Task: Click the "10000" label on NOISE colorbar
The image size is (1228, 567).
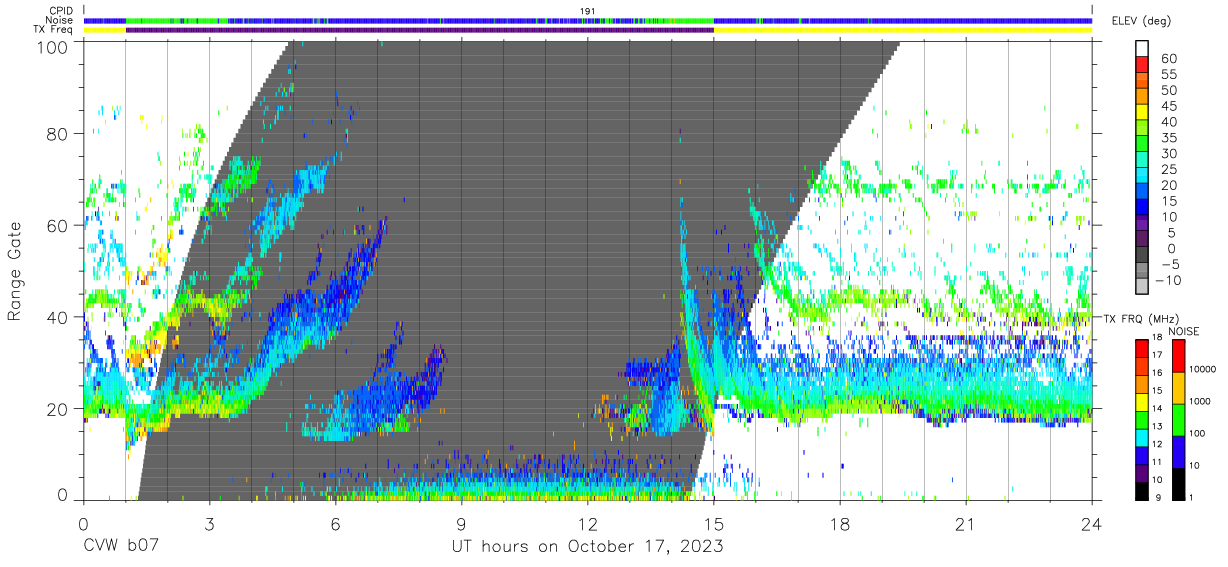Action: coord(1201,370)
